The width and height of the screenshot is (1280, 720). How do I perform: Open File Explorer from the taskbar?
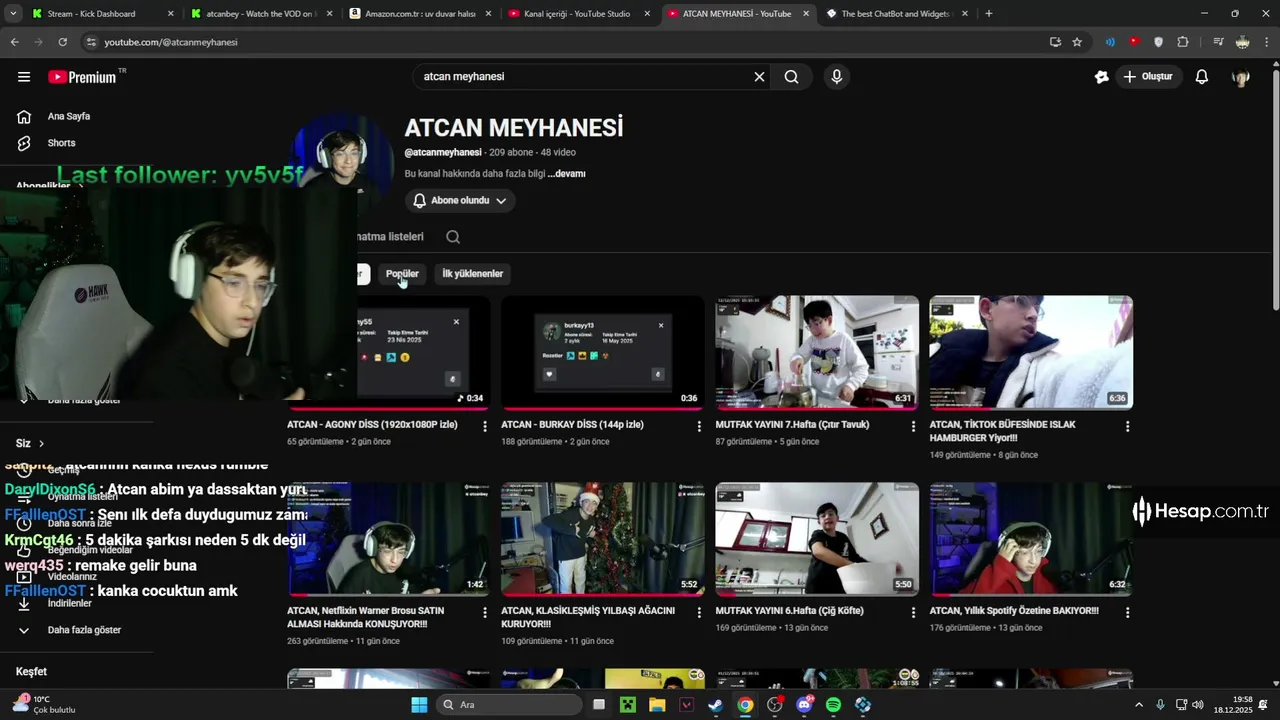tap(657, 705)
